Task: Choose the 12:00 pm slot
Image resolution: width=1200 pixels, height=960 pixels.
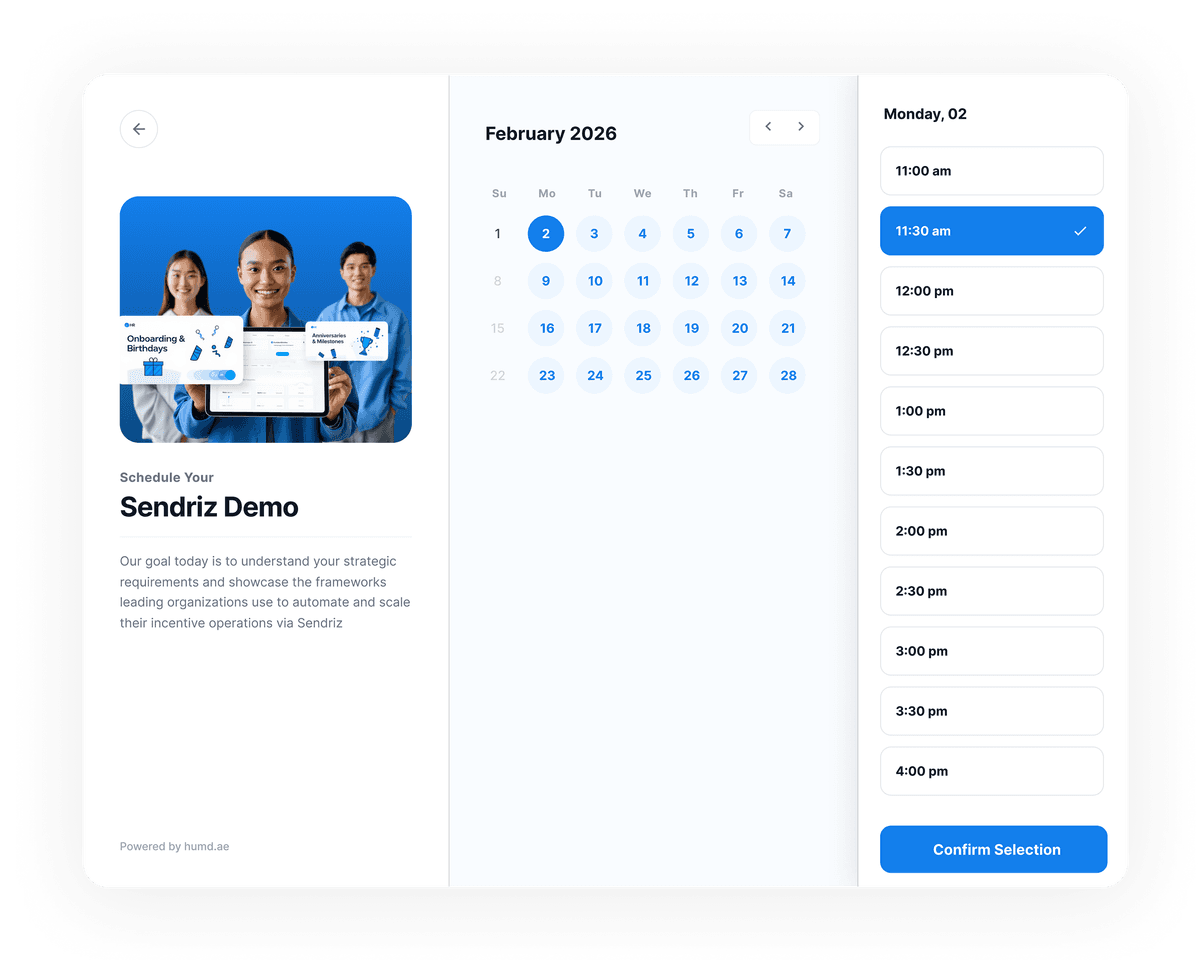Action: 991,291
